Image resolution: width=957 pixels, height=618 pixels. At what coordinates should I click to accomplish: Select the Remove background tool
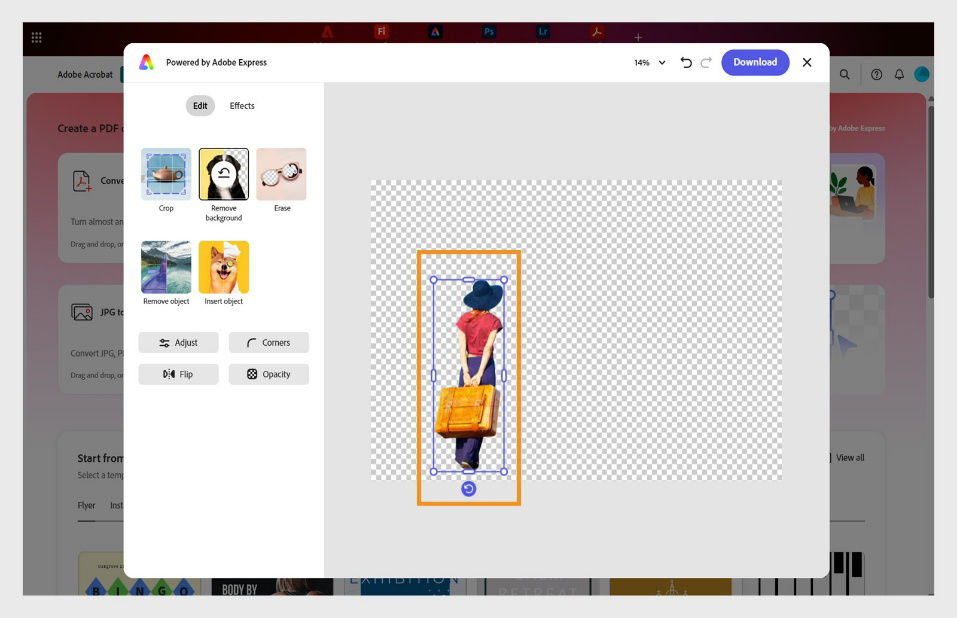coord(224,174)
